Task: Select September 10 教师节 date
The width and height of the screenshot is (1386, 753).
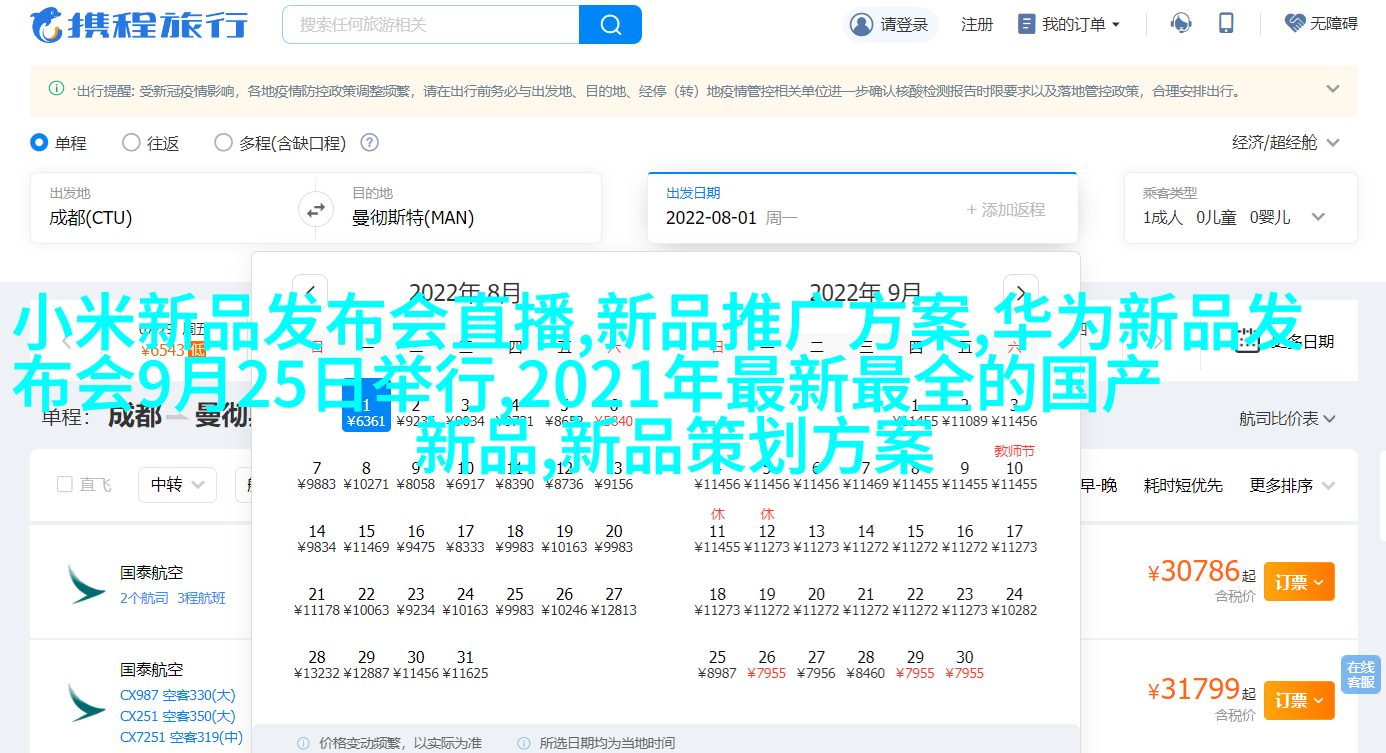Action: pyautogui.click(x=1014, y=468)
